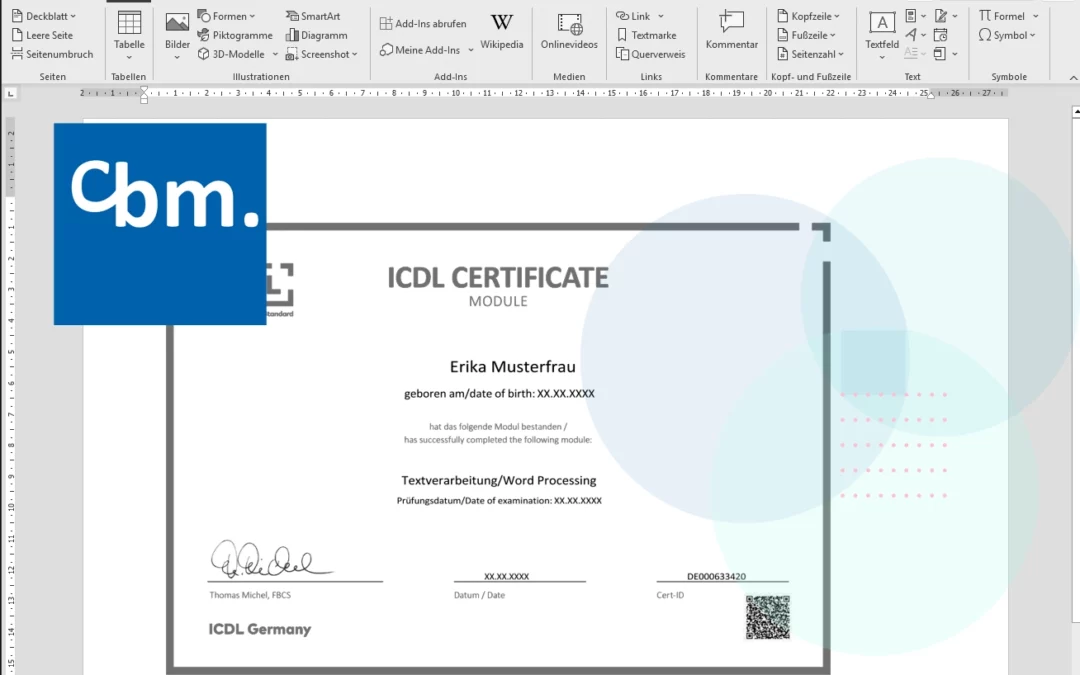The width and height of the screenshot is (1080, 675).
Task: Click the Cert-ID label
Action: pos(670,595)
